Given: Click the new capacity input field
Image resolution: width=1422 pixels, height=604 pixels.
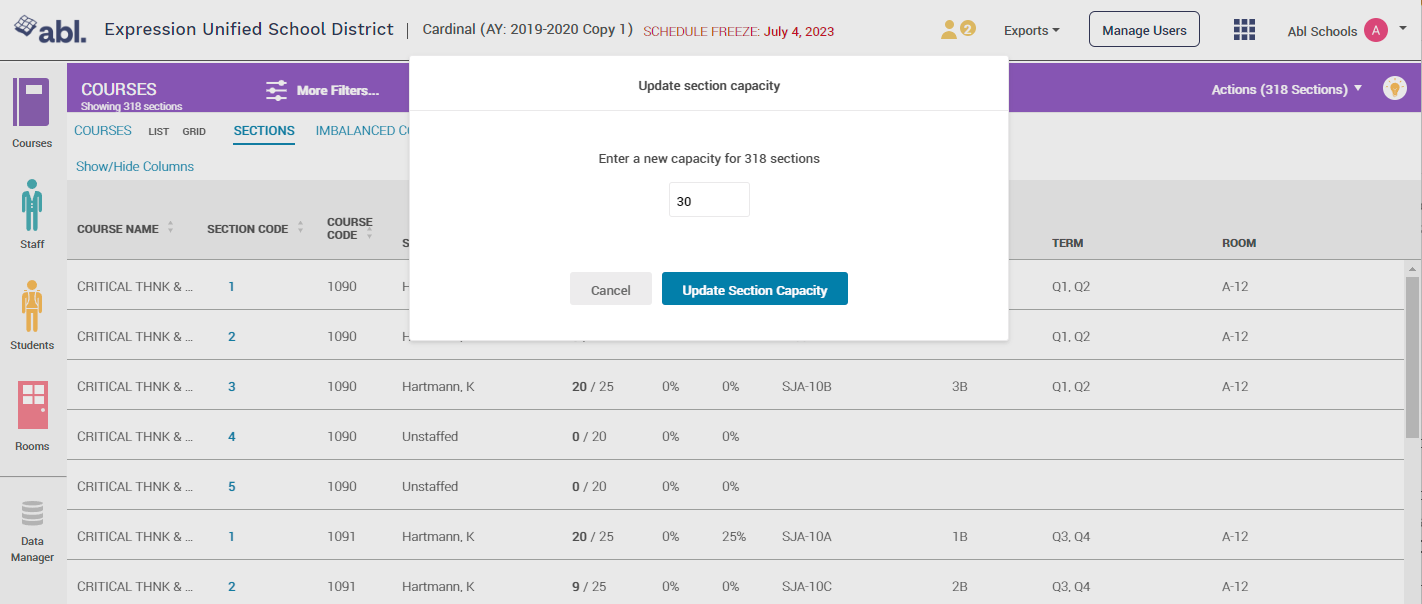Looking at the screenshot, I should click(709, 200).
